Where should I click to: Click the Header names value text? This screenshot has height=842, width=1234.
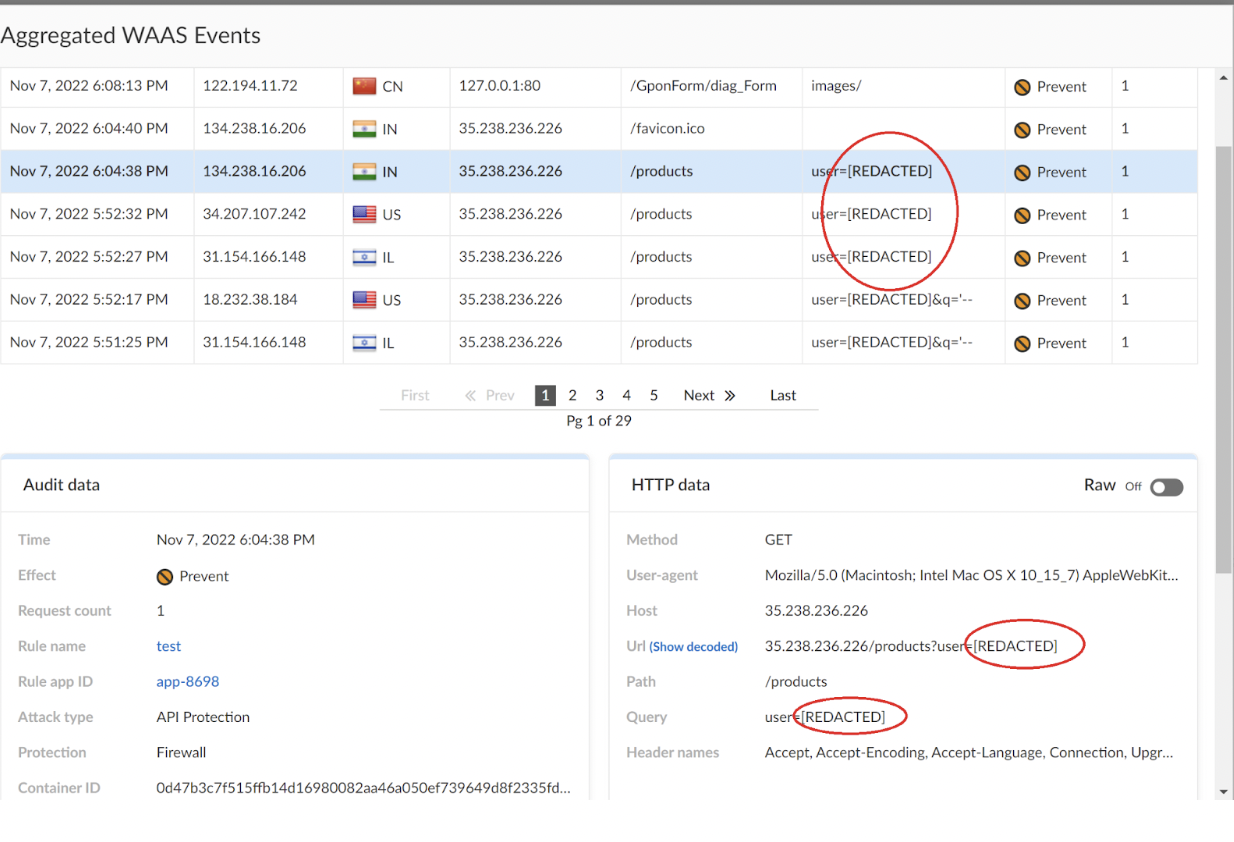[x=969, y=752]
